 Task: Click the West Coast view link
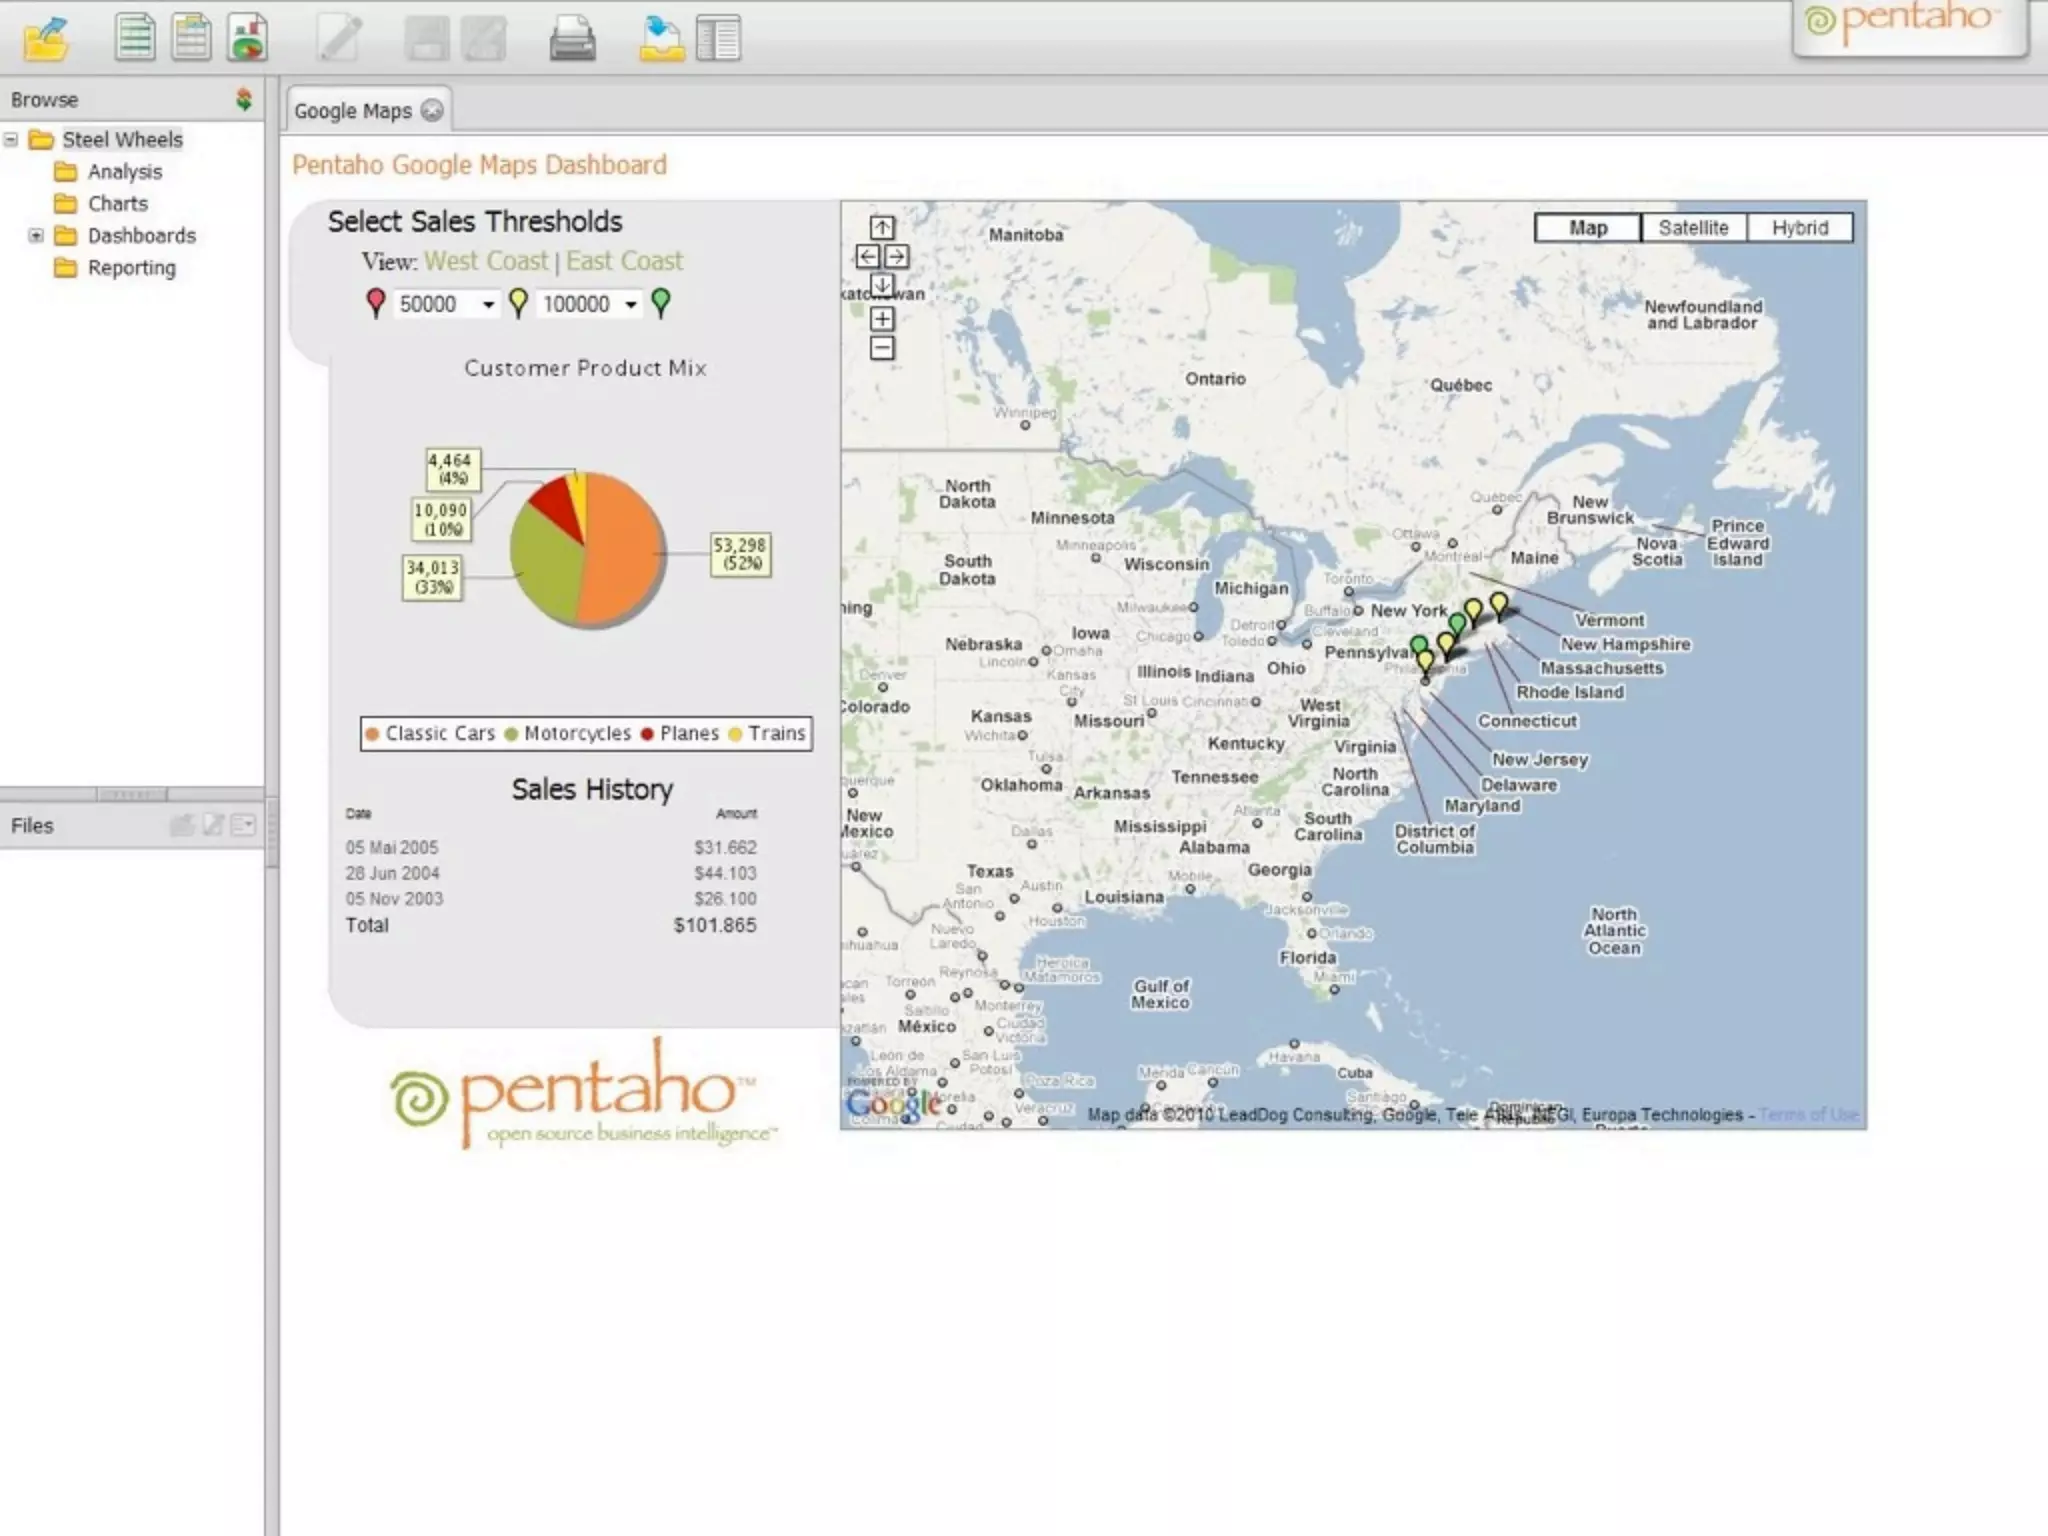pos(486,261)
